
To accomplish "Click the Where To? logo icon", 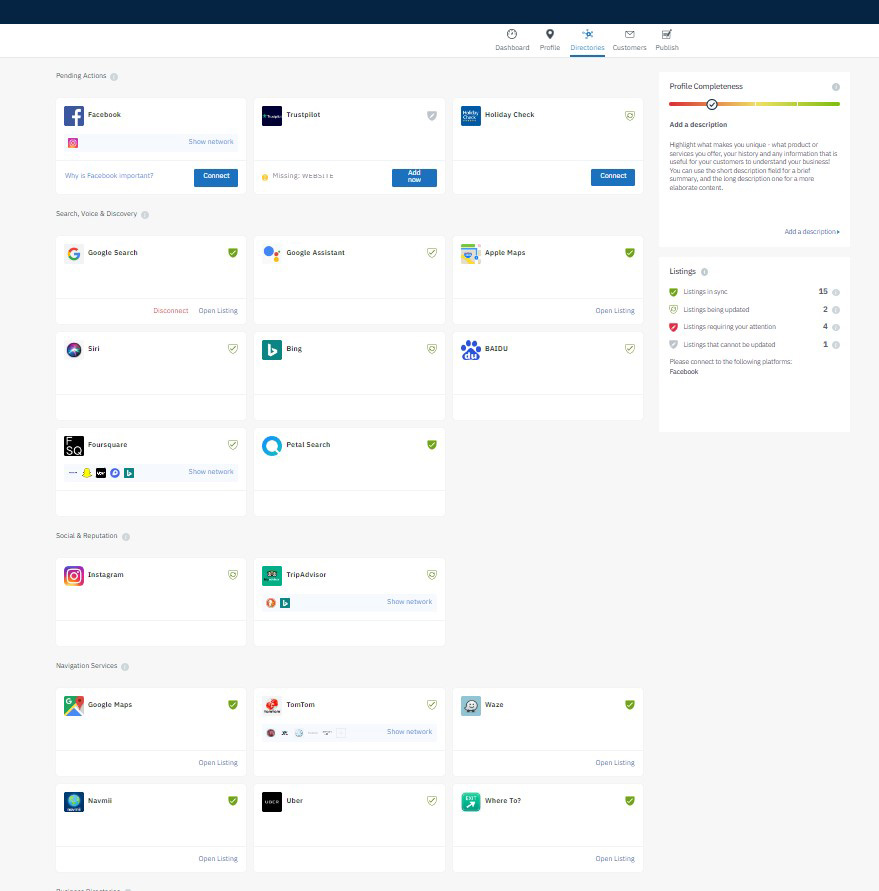I will (470, 802).
